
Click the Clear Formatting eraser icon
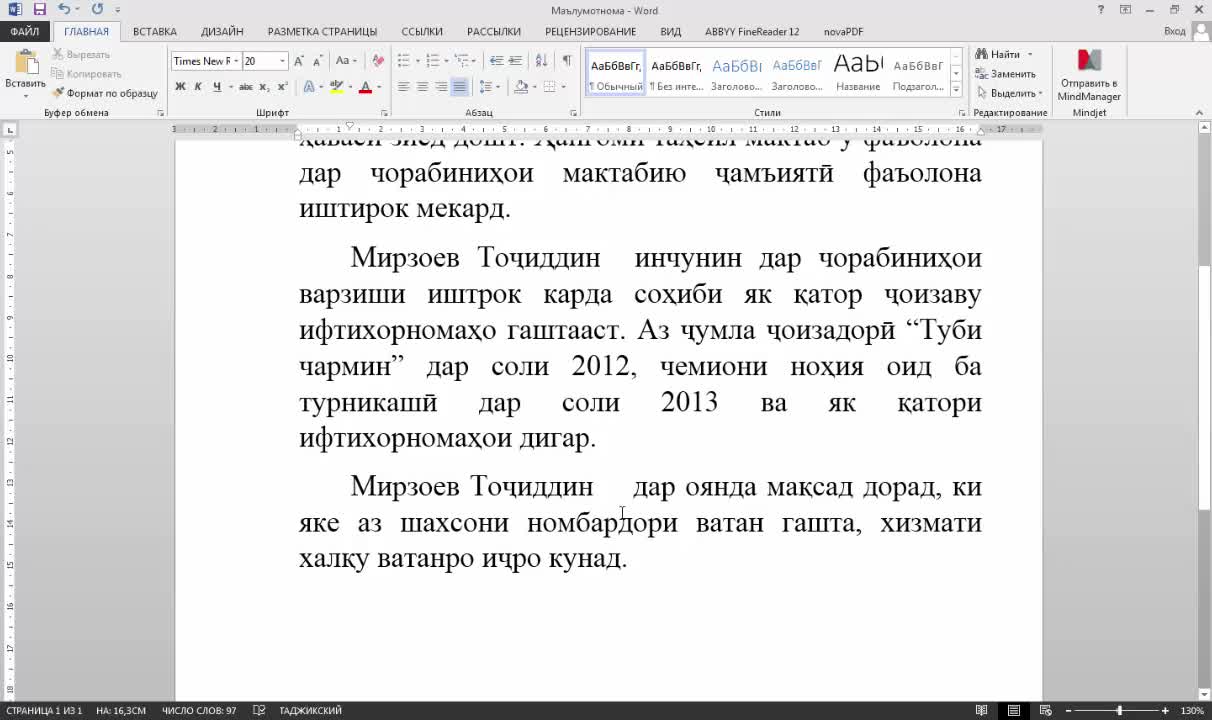click(x=378, y=61)
